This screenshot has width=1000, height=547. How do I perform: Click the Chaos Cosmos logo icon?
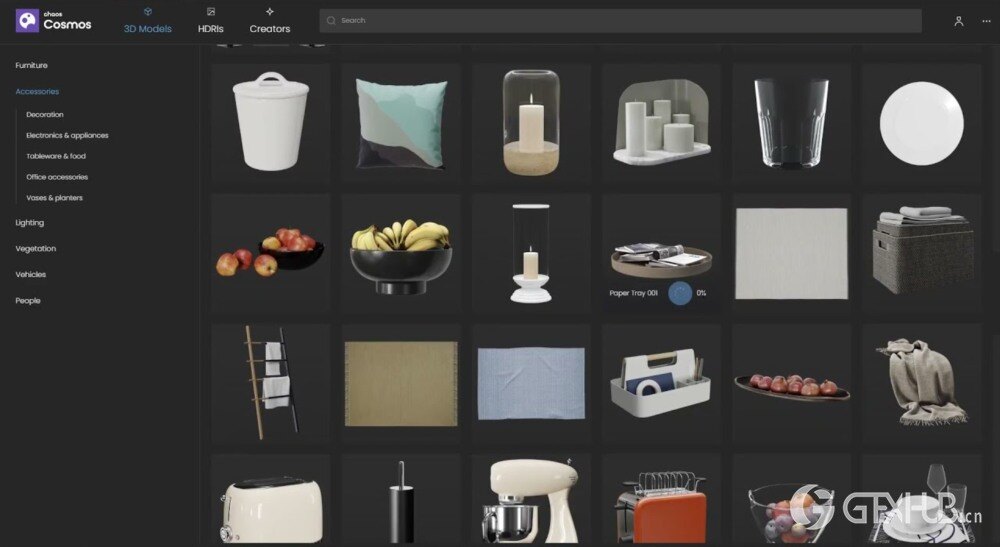point(27,21)
